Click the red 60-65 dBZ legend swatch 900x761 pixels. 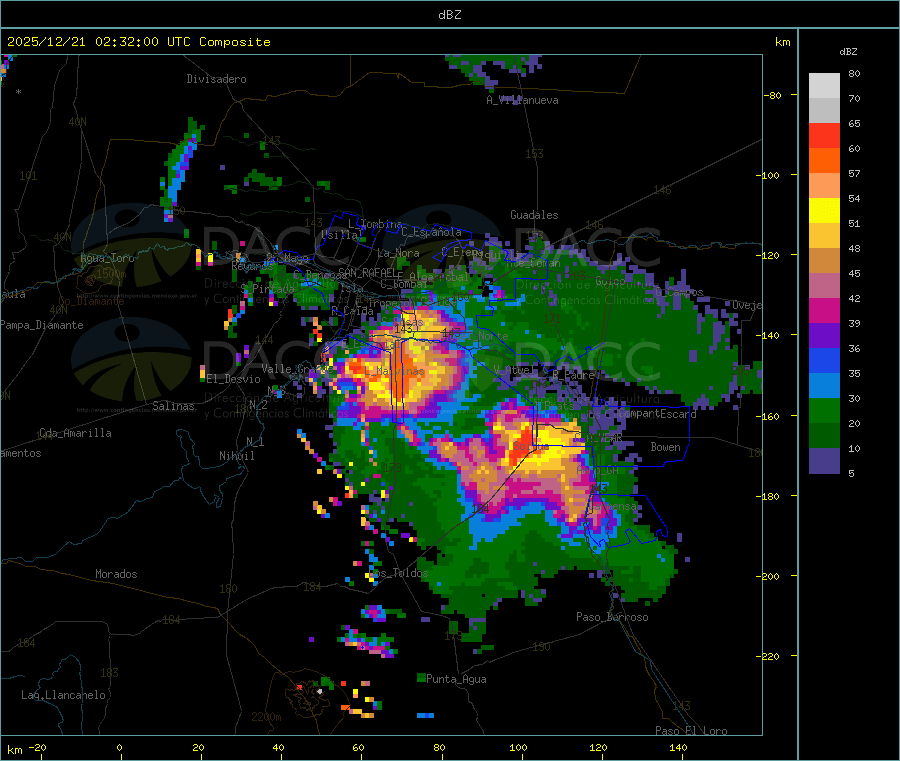[824, 135]
